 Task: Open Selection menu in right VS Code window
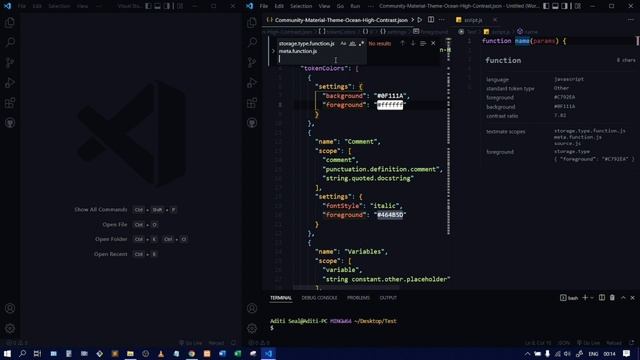[301, 6]
